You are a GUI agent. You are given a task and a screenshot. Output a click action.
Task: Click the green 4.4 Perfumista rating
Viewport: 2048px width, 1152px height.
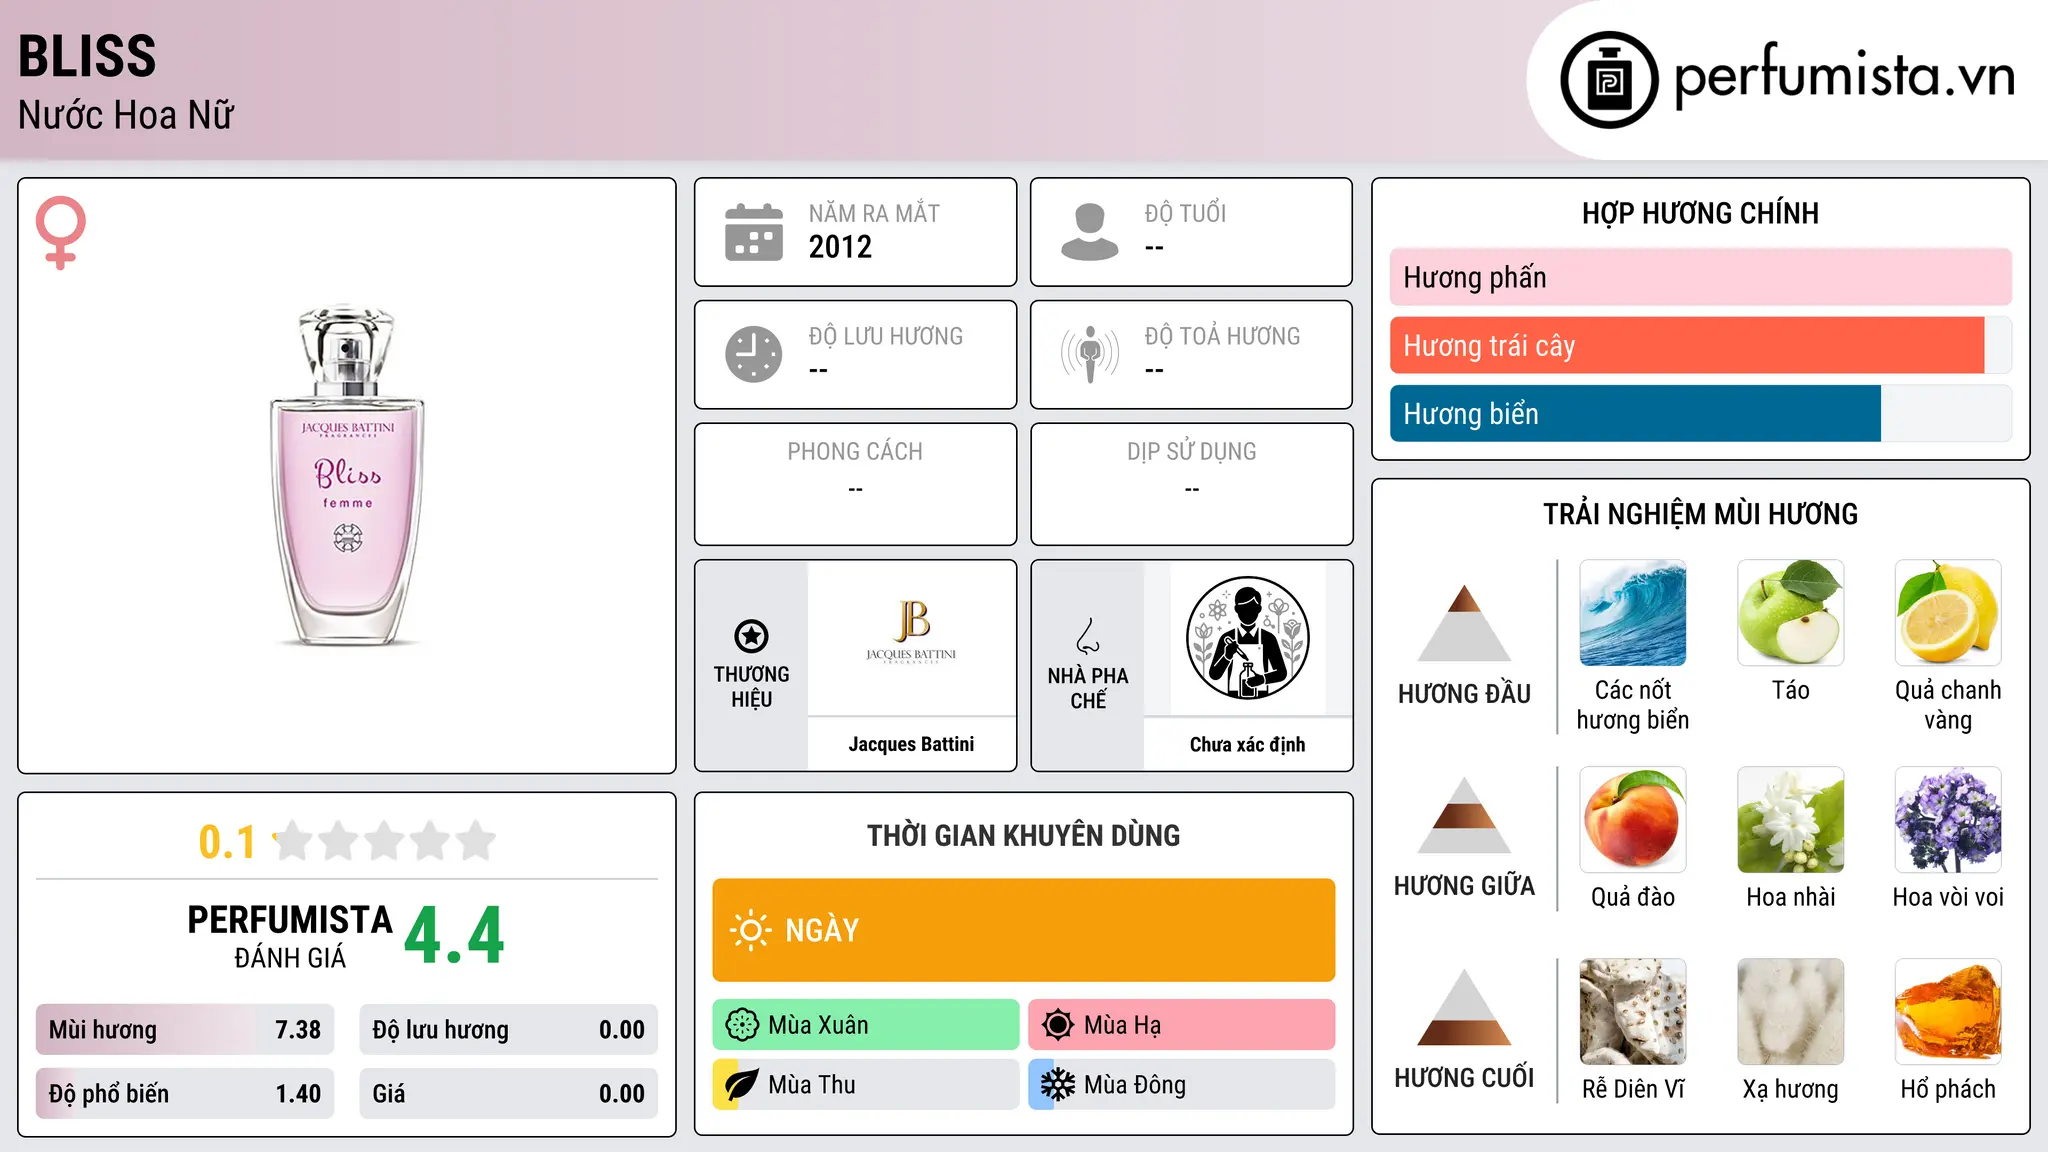pyautogui.click(x=454, y=936)
